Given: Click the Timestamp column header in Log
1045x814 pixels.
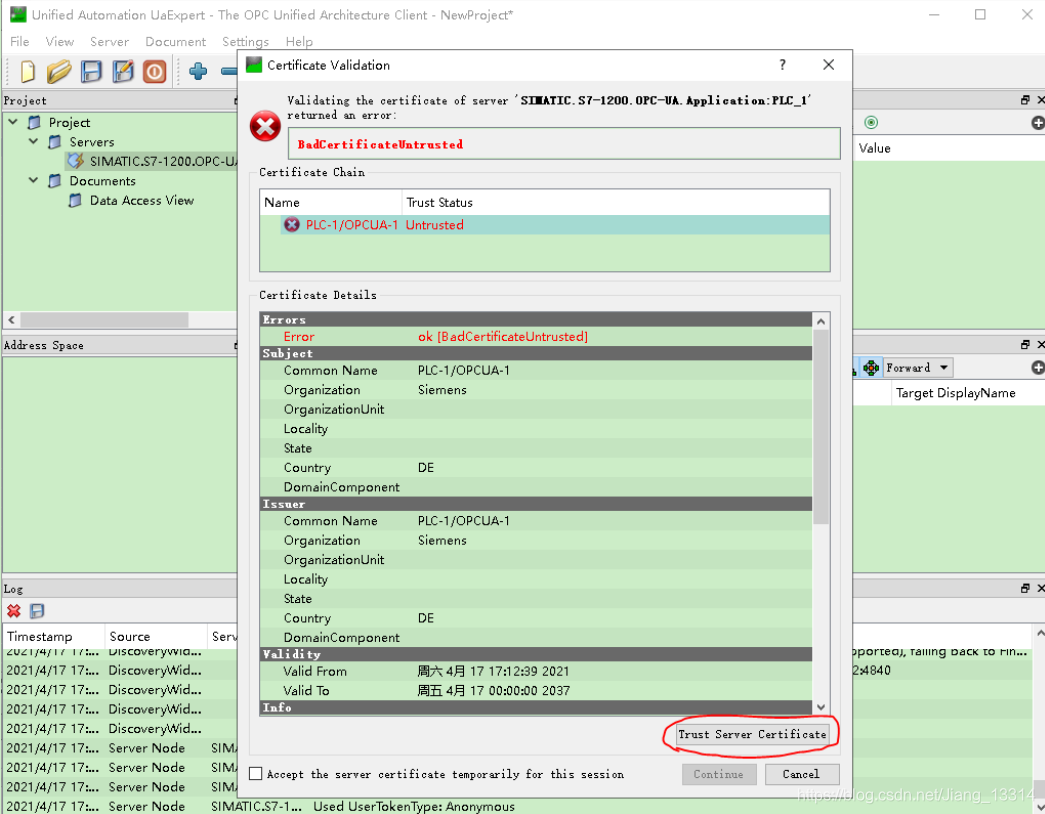Looking at the screenshot, I should coord(54,637).
